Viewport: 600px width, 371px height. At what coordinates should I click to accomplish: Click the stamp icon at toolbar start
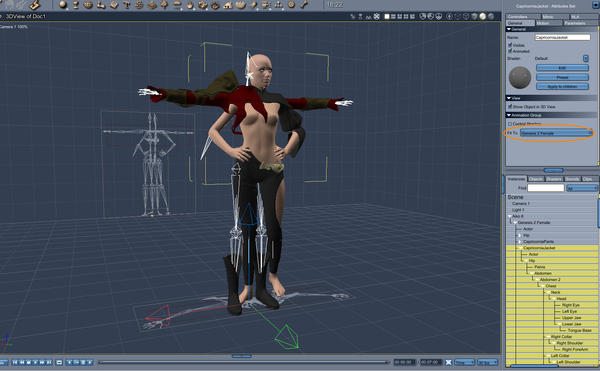point(34,5)
